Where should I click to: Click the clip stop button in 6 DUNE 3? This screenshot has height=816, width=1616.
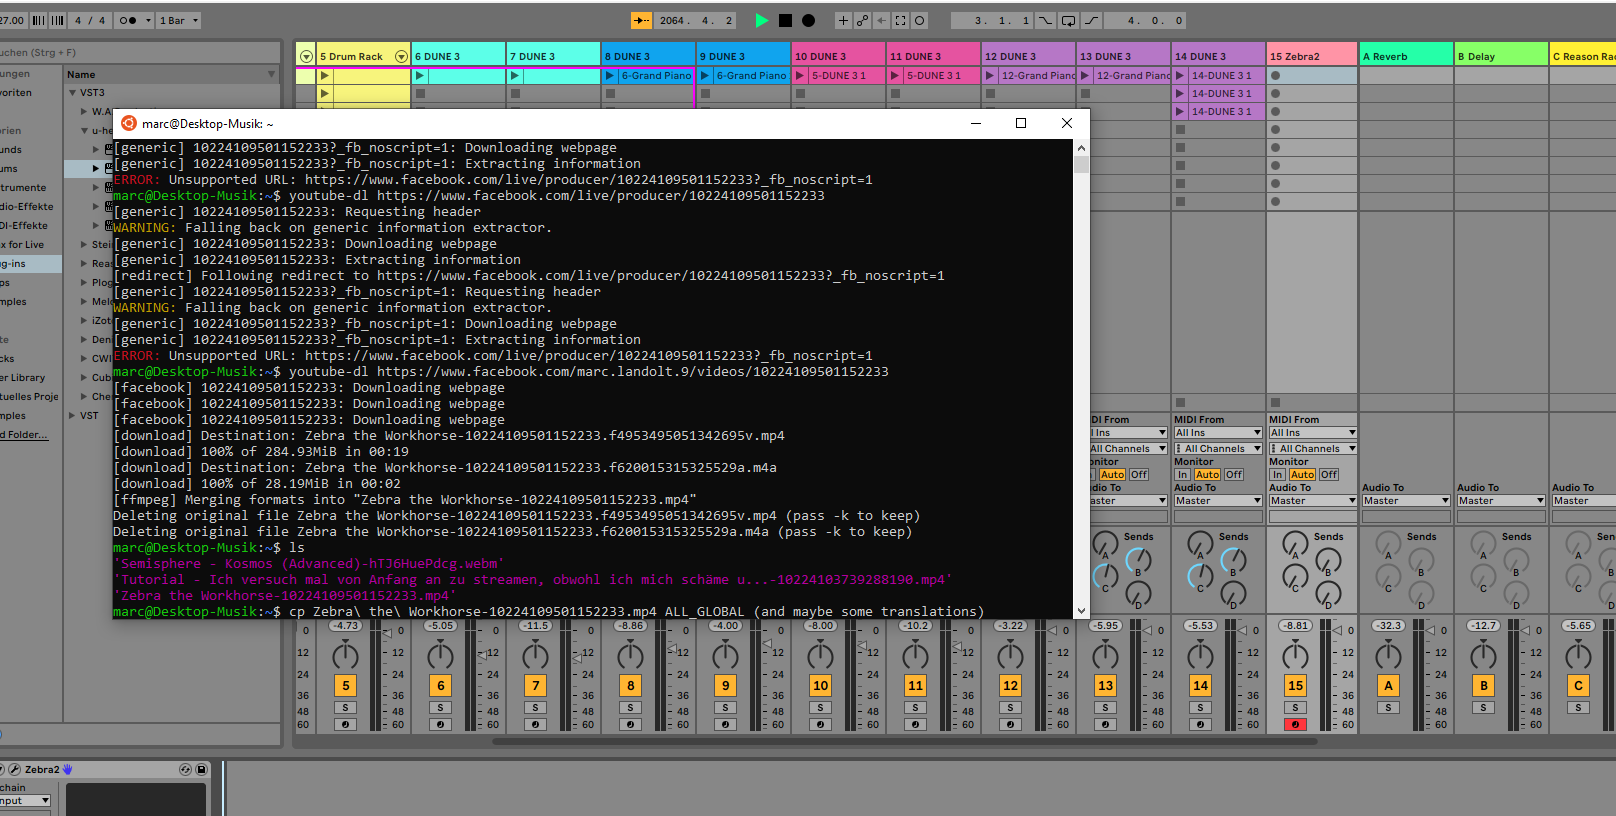(420, 94)
